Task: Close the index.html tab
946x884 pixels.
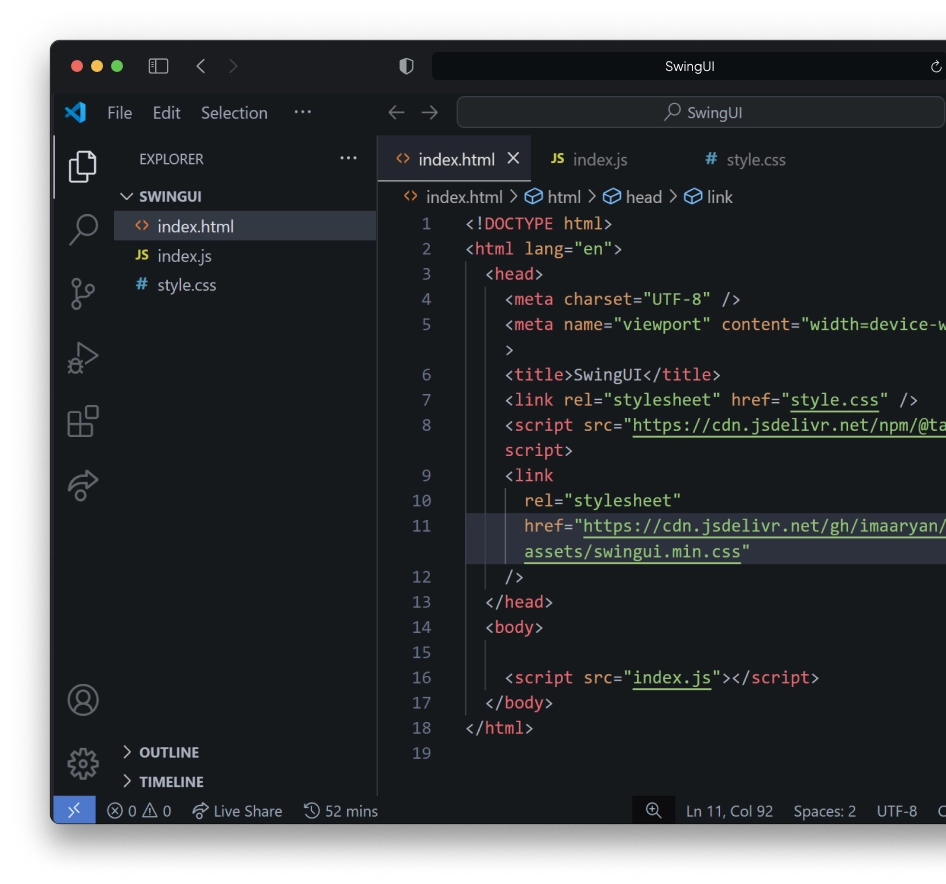Action: tap(514, 159)
